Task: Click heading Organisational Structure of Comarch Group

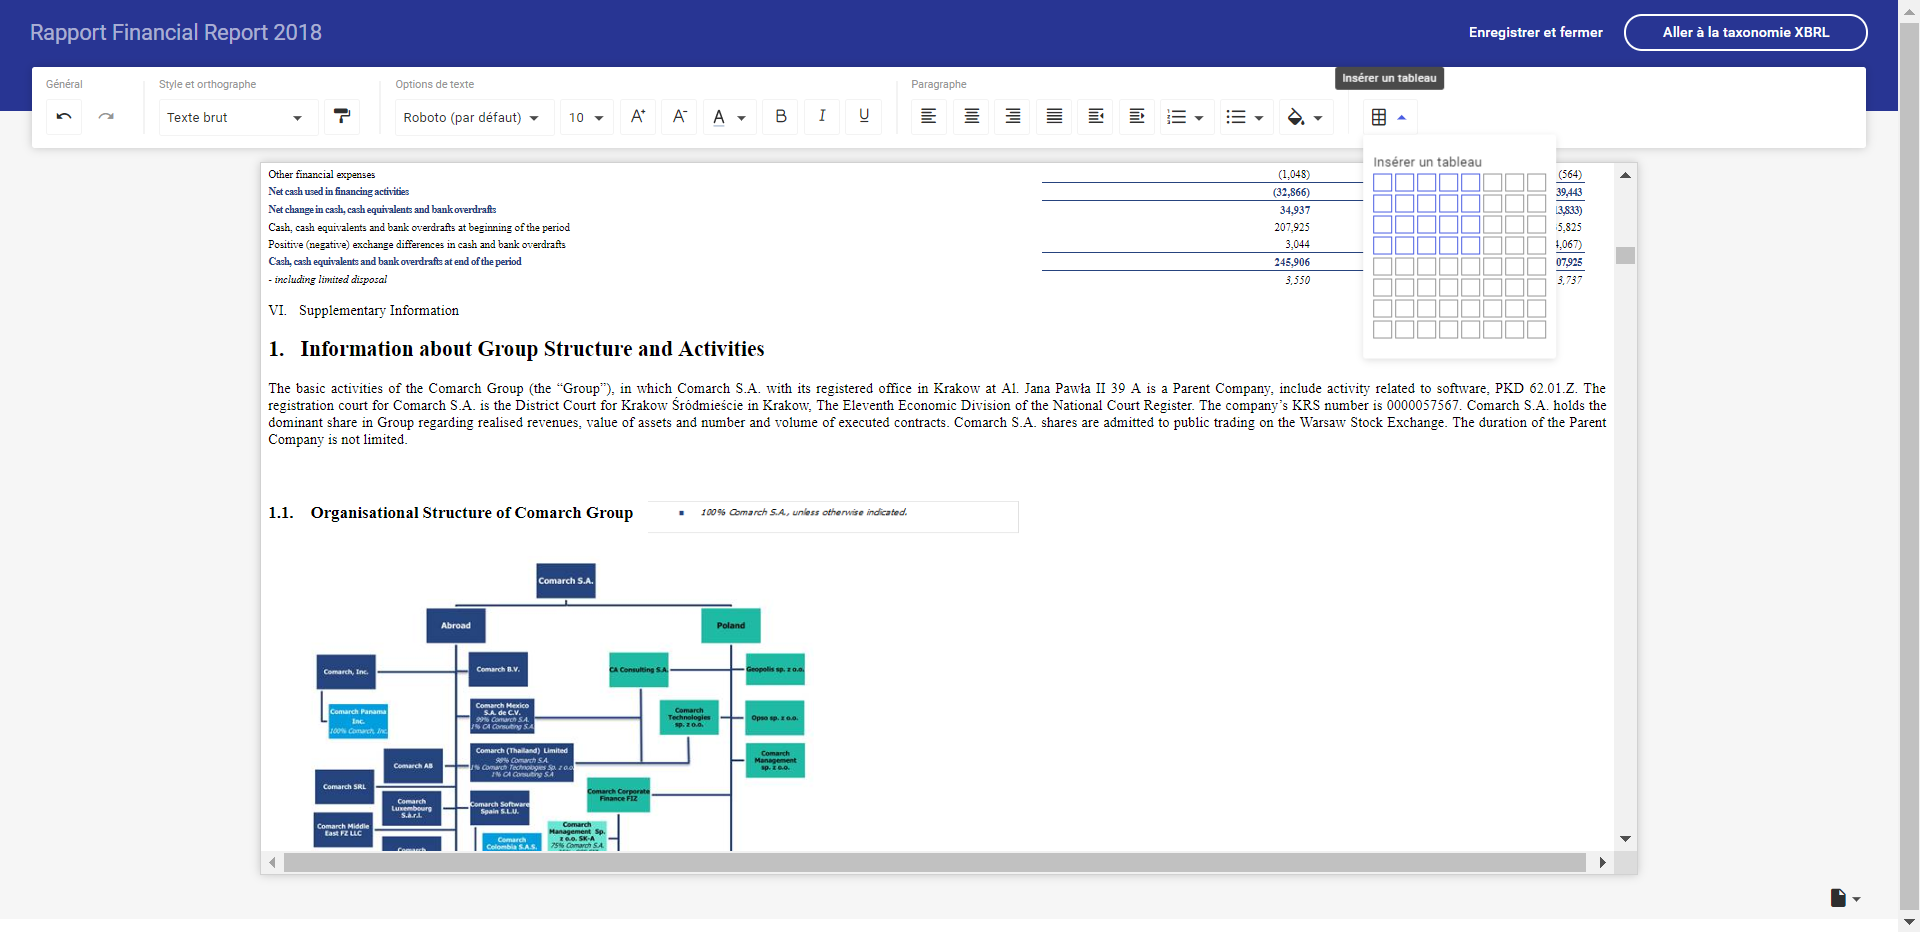Action: pos(471,513)
